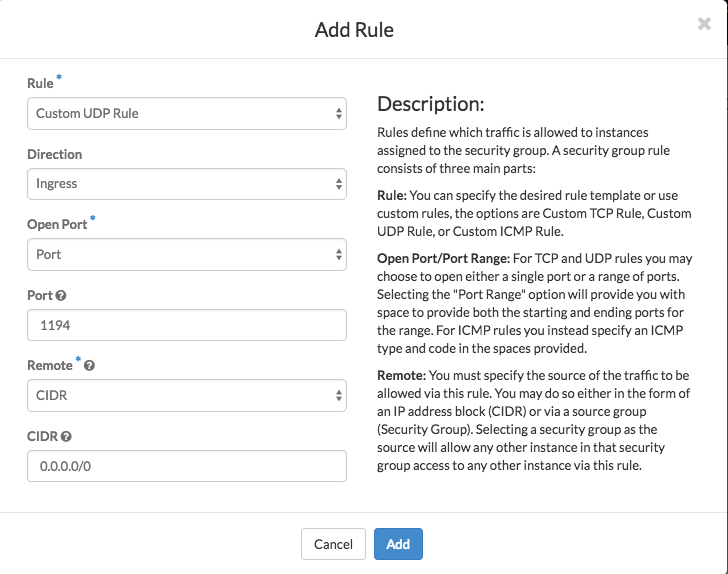Click the Direction field label

55,155
